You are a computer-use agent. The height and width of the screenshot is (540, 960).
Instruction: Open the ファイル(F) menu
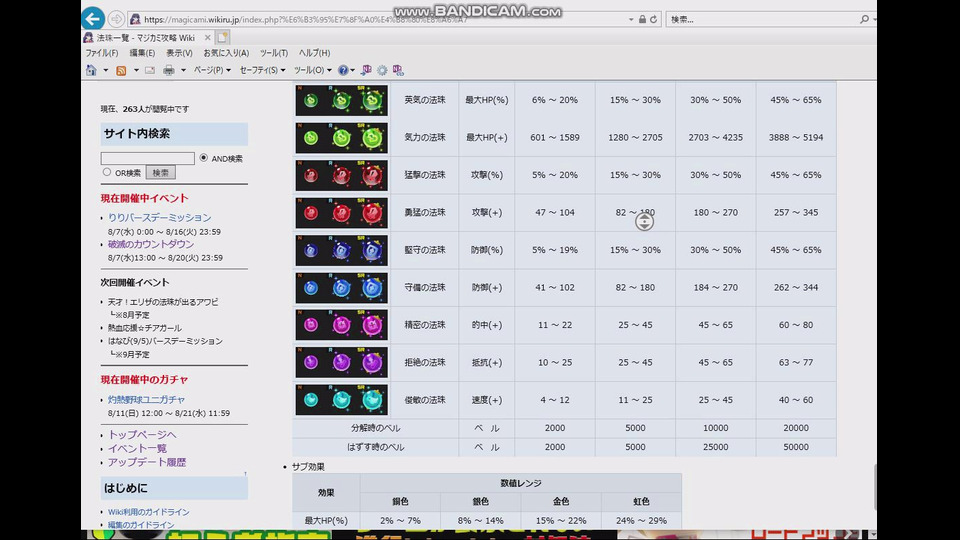pos(102,53)
